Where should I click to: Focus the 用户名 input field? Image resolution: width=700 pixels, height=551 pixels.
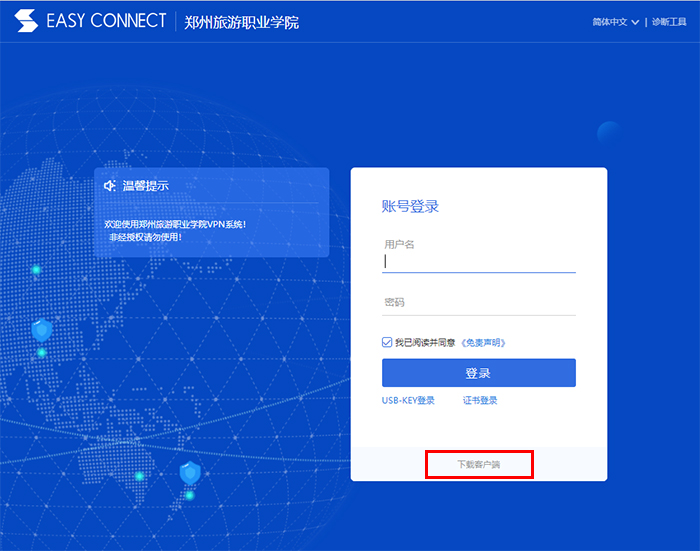pos(479,261)
